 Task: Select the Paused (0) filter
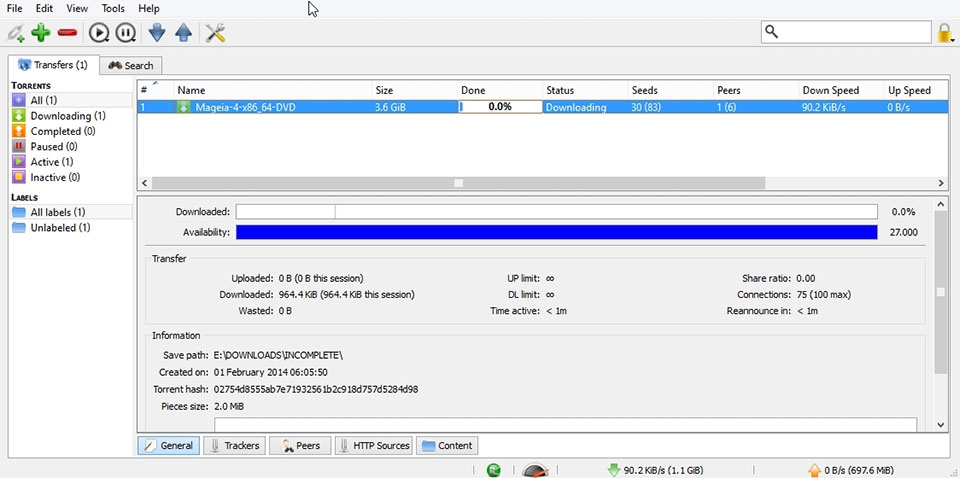[71, 146]
